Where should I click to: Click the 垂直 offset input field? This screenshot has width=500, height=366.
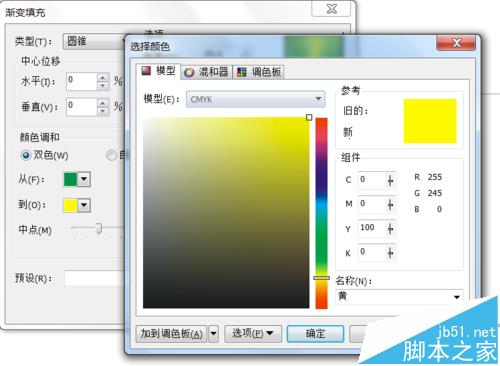pos(82,107)
